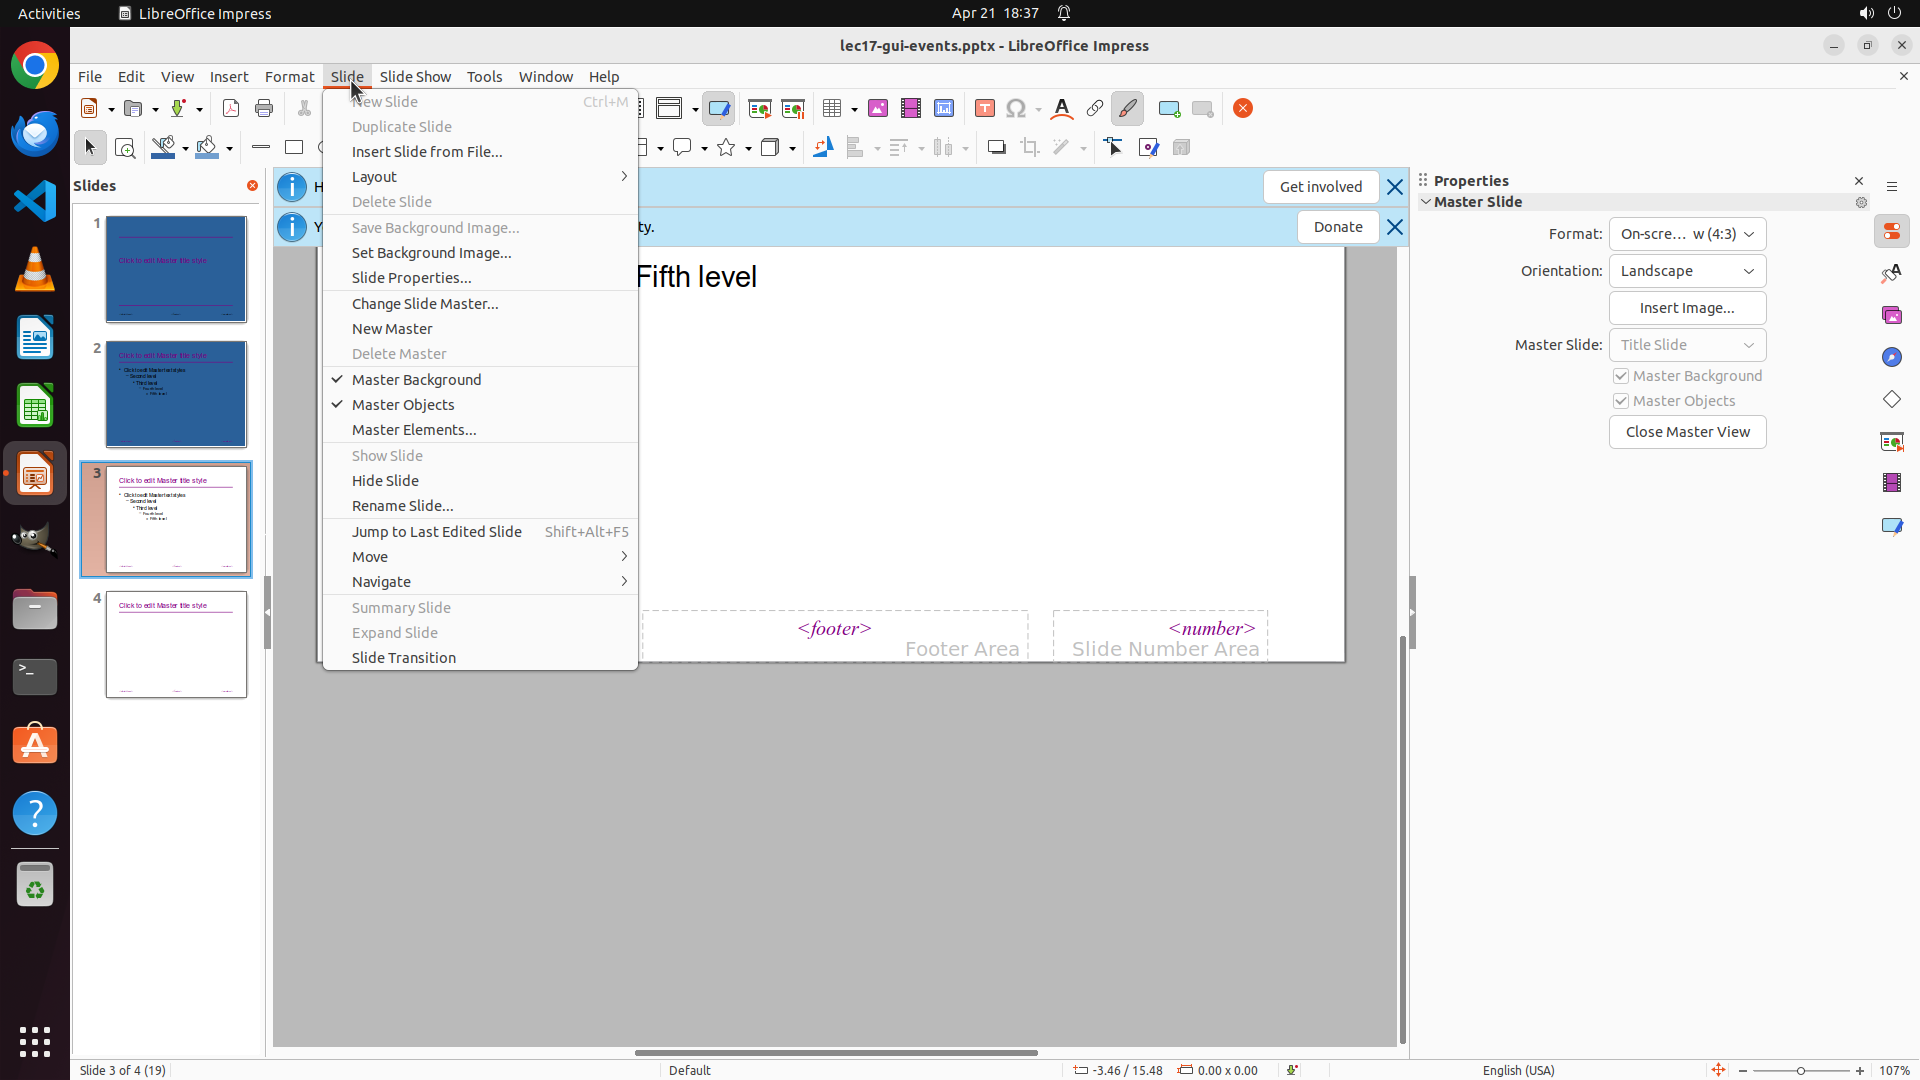Click Close Master View button

click(x=1687, y=432)
